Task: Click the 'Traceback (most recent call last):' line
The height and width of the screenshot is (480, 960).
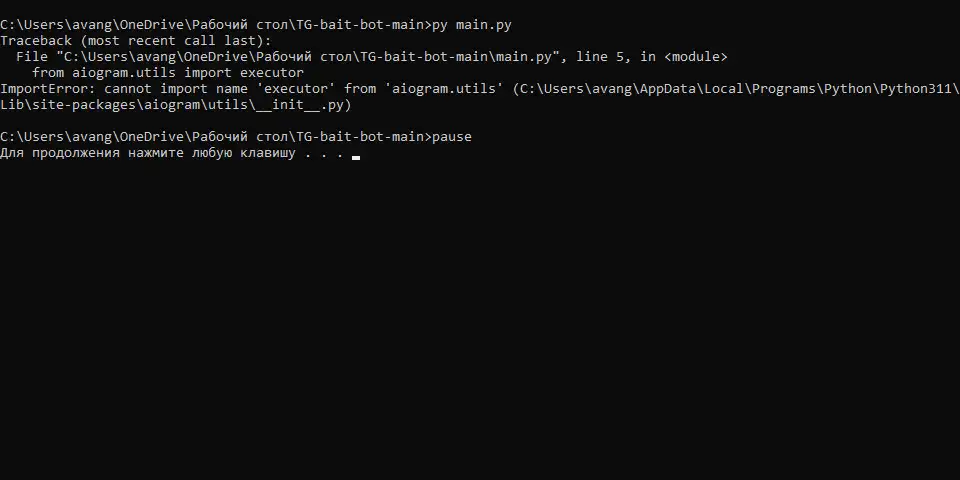Action: [x=135, y=41]
